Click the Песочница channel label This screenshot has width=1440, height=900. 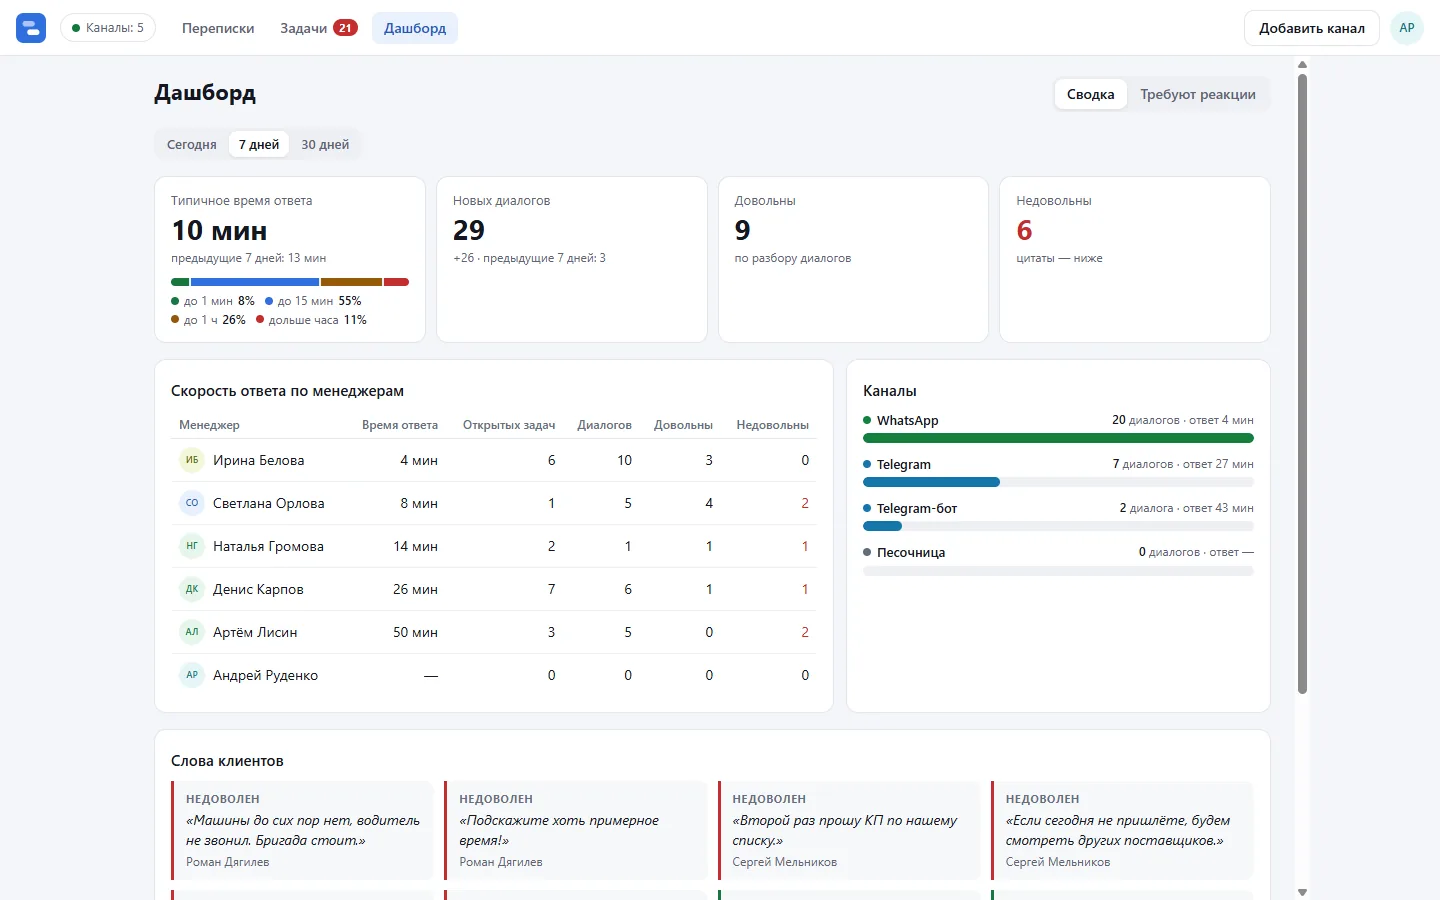click(x=911, y=552)
